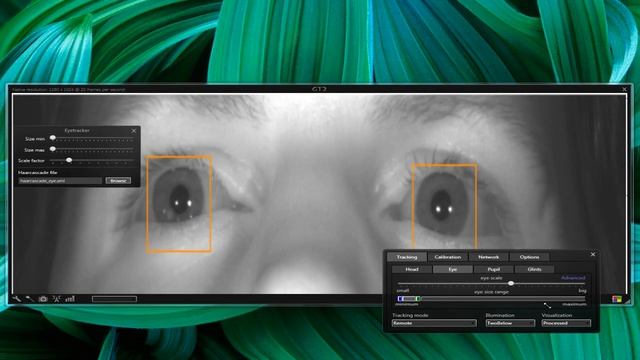
Task: Close the Eyetracker panel
Action: [x=134, y=131]
